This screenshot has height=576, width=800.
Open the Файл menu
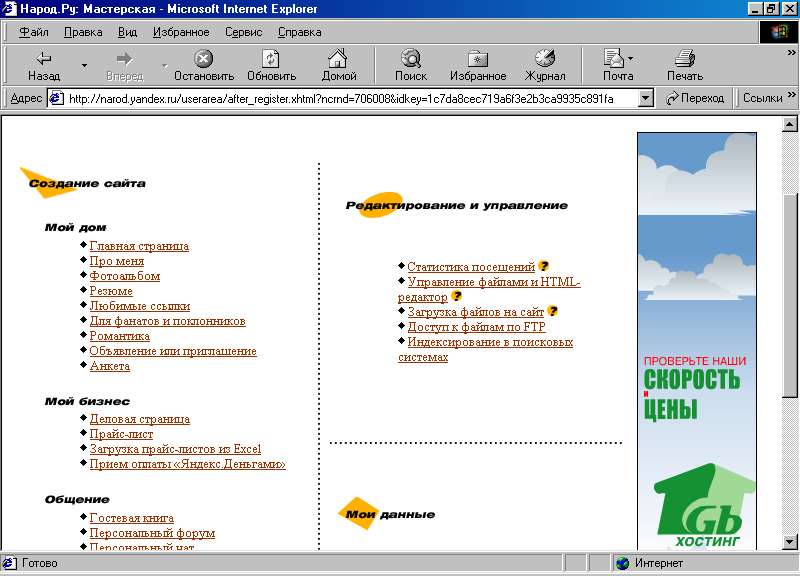[x=34, y=32]
